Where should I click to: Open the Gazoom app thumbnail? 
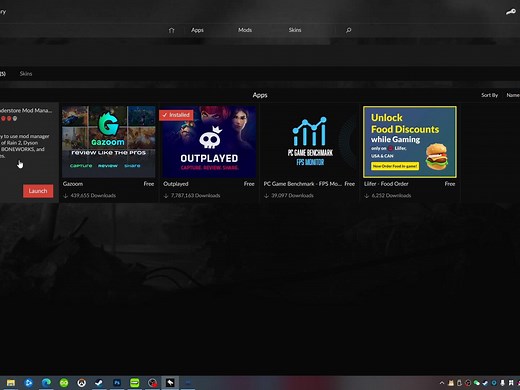coord(109,142)
